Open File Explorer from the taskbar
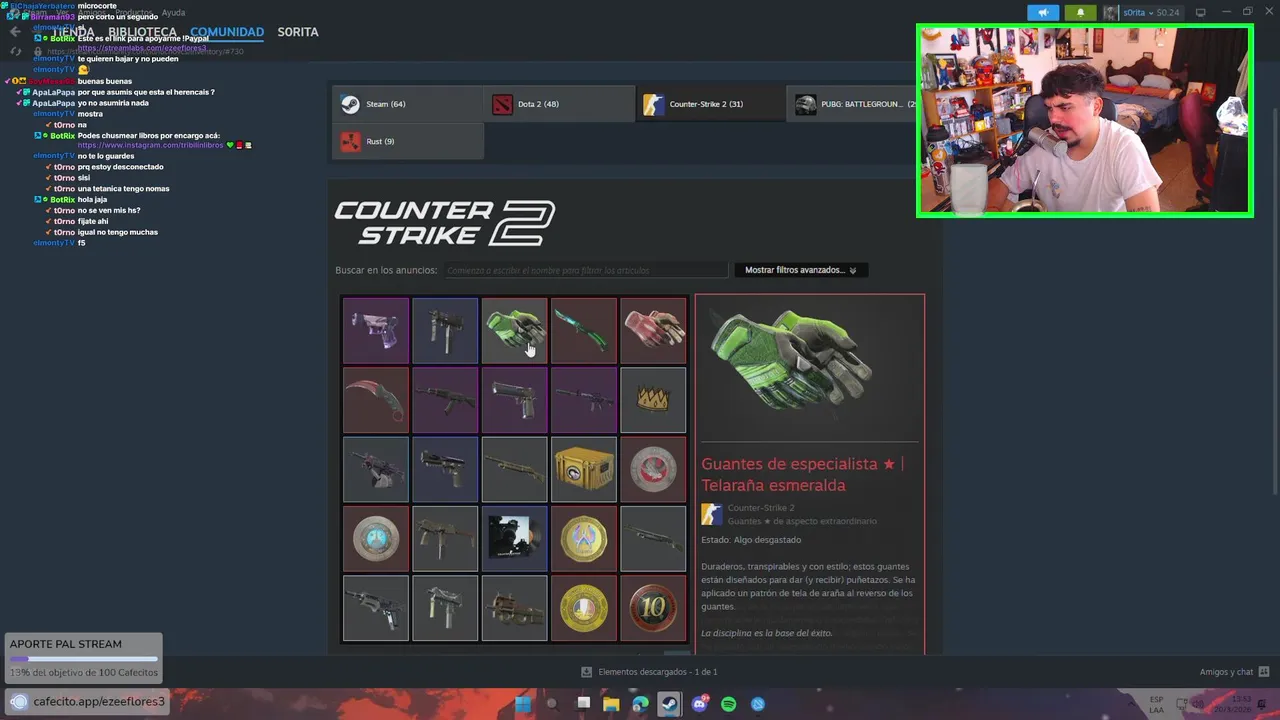The image size is (1280, 720). pyautogui.click(x=611, y=704)
